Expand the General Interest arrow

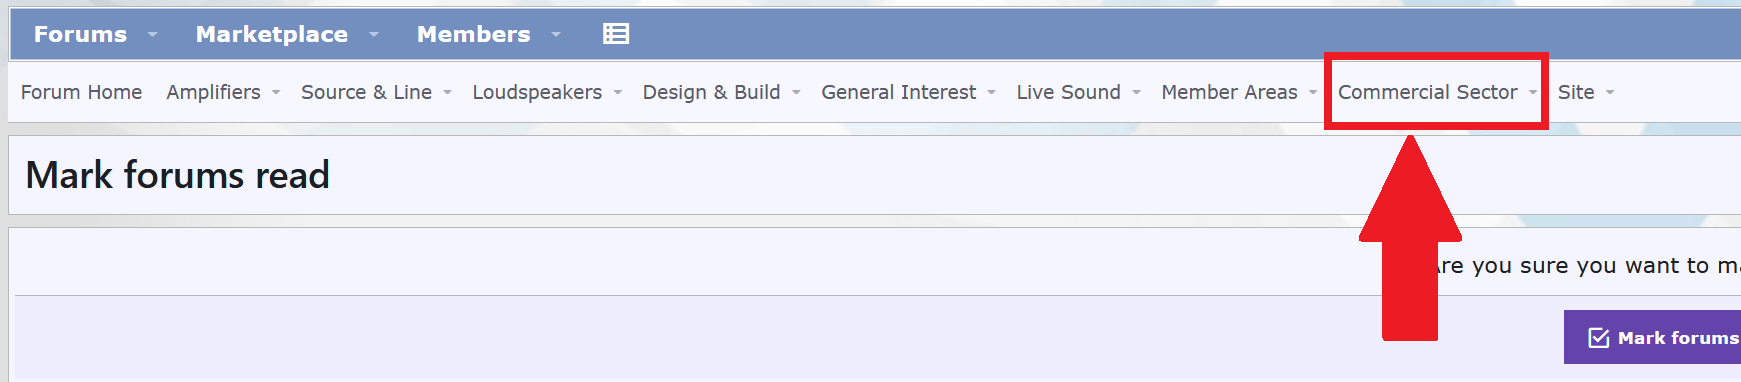point(991,93)
